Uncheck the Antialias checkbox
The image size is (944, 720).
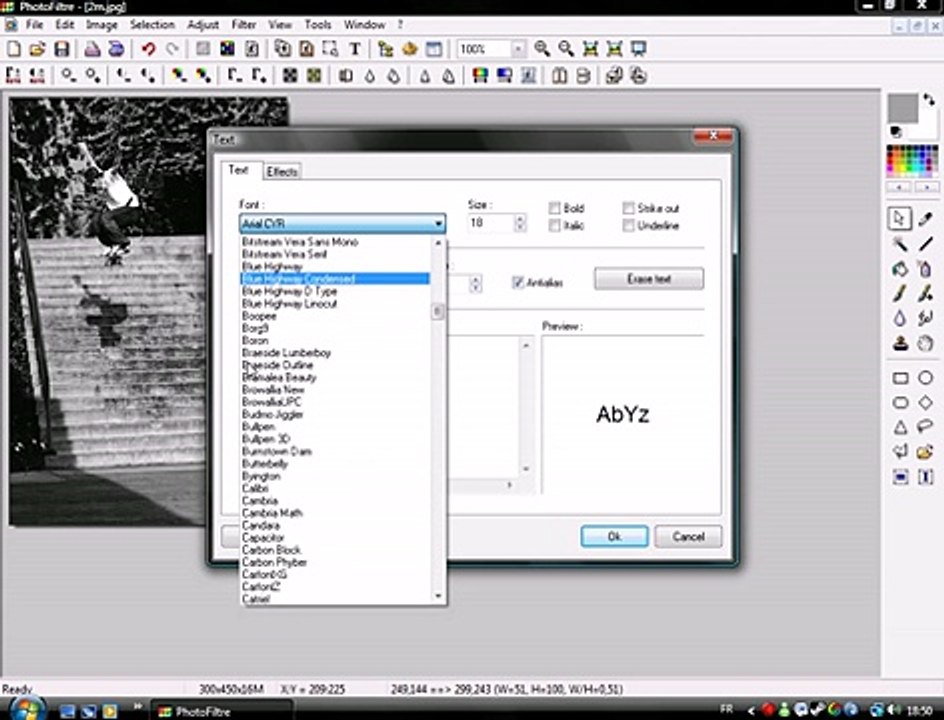[x=518, y=282]
